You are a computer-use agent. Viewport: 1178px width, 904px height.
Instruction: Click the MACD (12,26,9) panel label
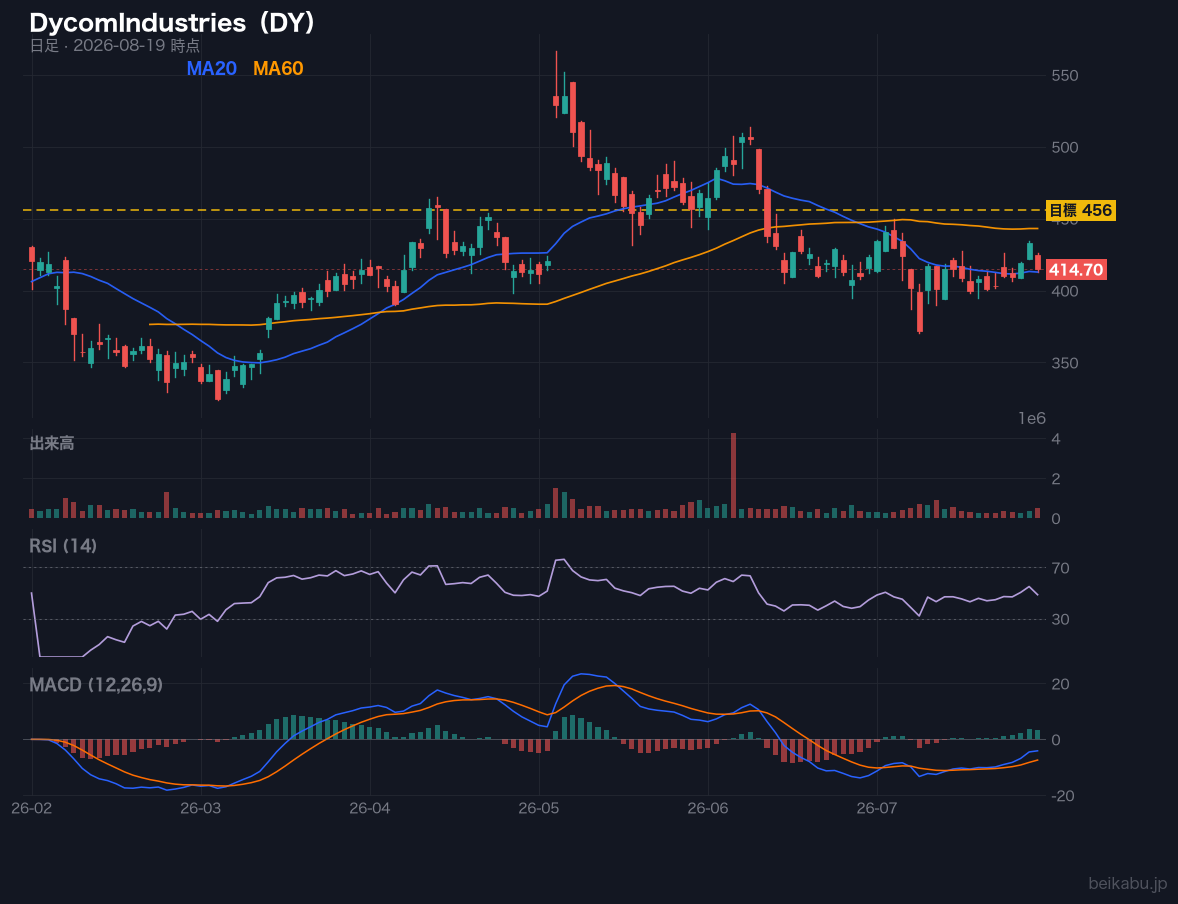96,685
